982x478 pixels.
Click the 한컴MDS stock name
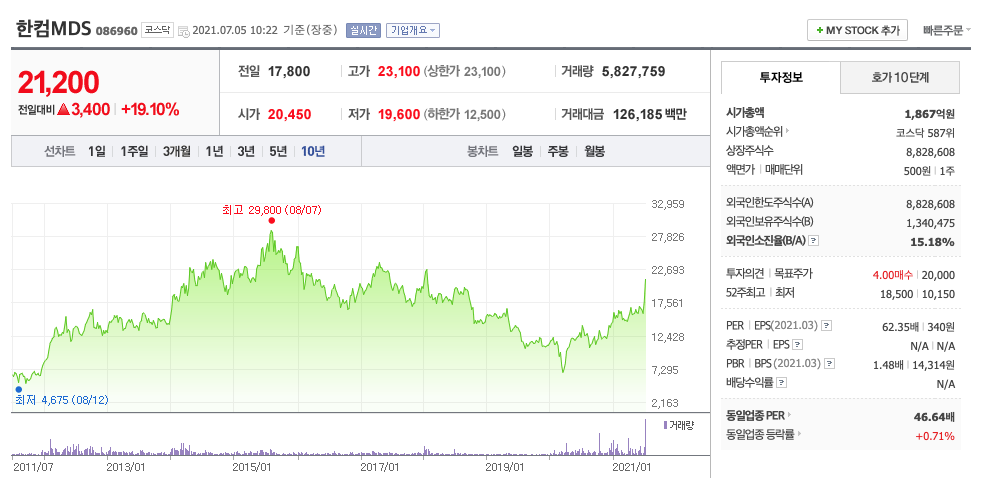(x=53, y=29)
